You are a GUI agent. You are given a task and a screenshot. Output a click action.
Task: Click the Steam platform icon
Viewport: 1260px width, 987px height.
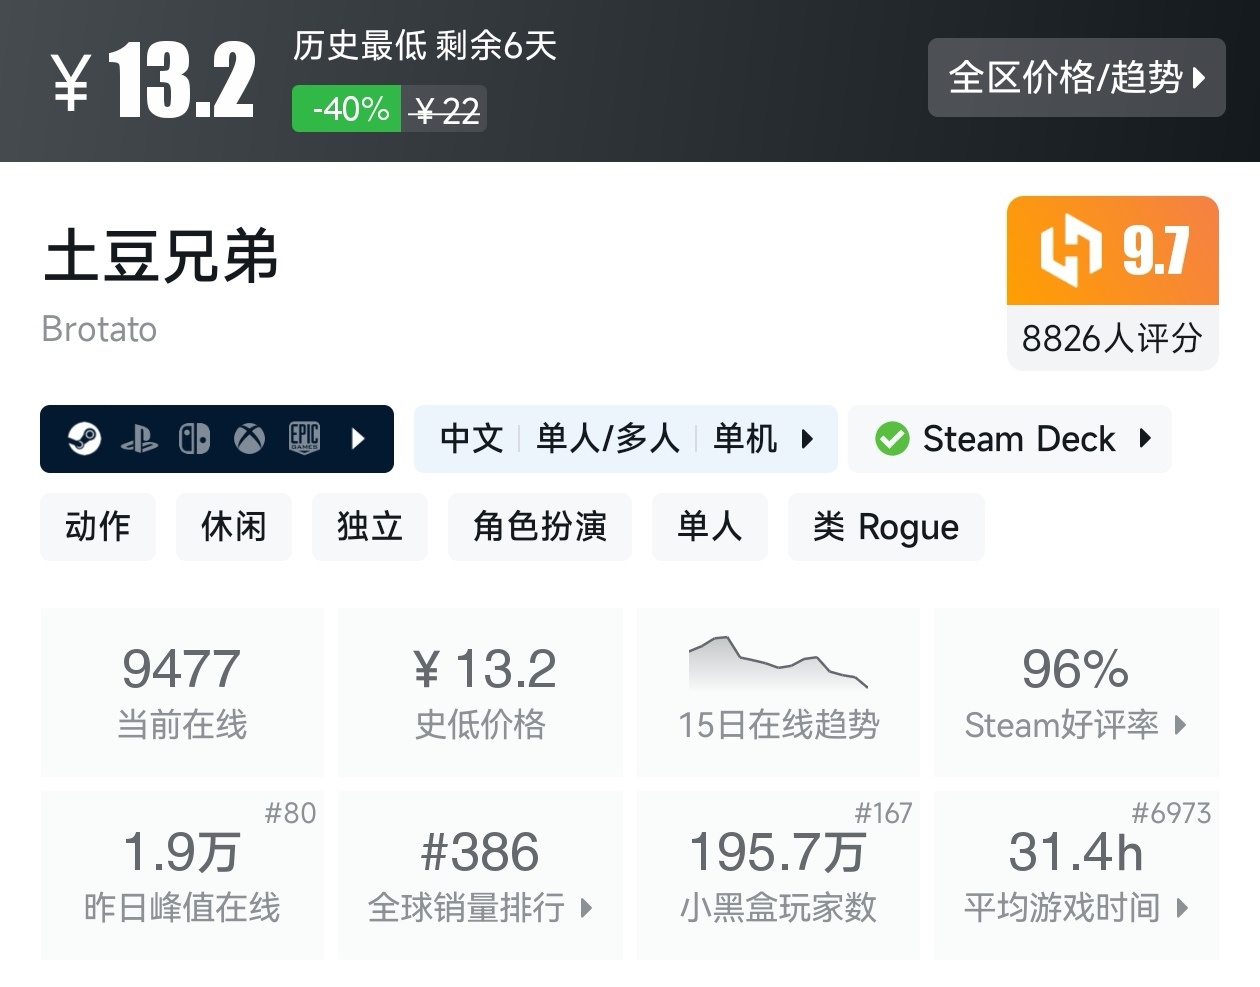coord(84,439)
